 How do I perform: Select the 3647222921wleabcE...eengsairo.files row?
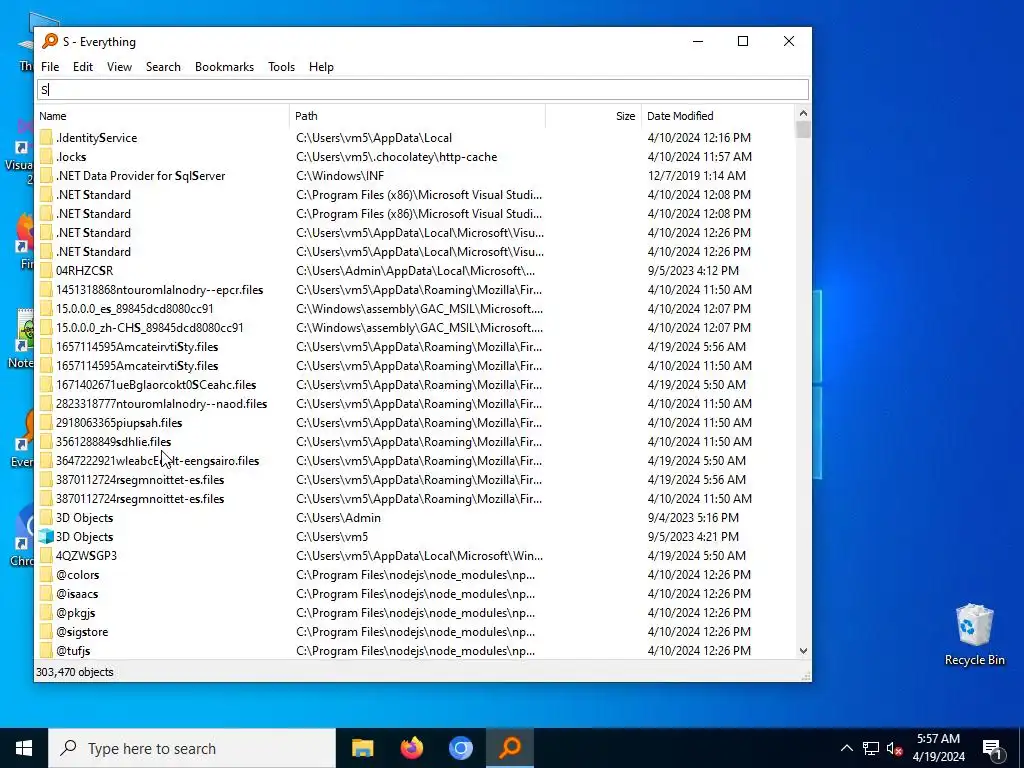(x=416, y=460)
